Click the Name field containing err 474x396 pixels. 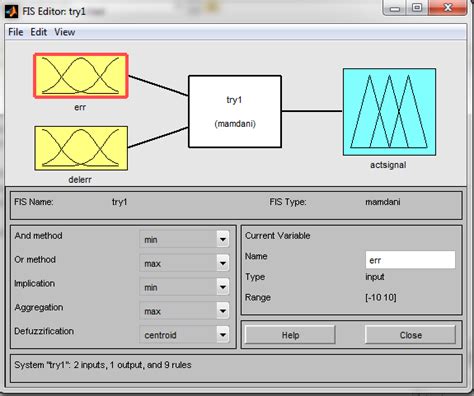coord(410,260)
